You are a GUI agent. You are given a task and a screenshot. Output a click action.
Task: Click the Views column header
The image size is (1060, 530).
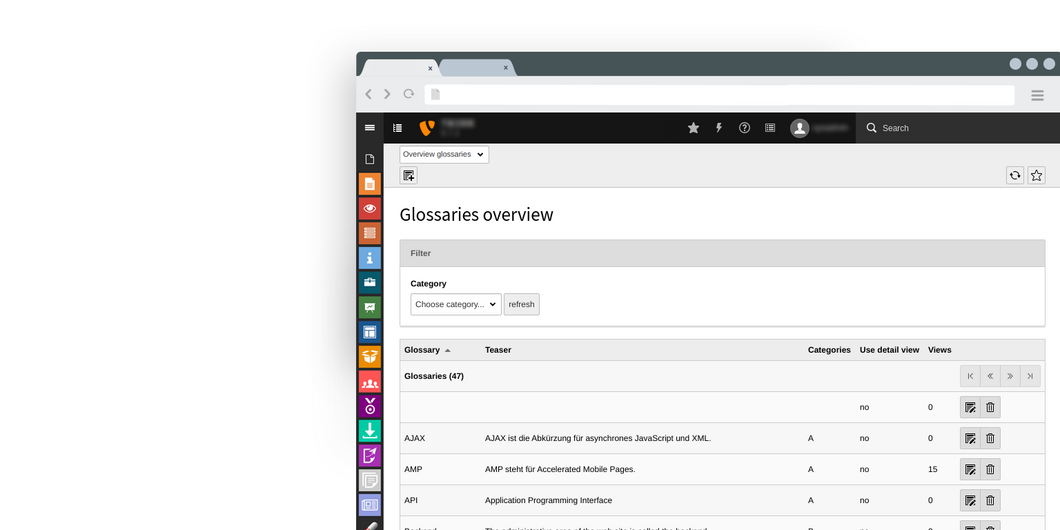tap(939, 350)
